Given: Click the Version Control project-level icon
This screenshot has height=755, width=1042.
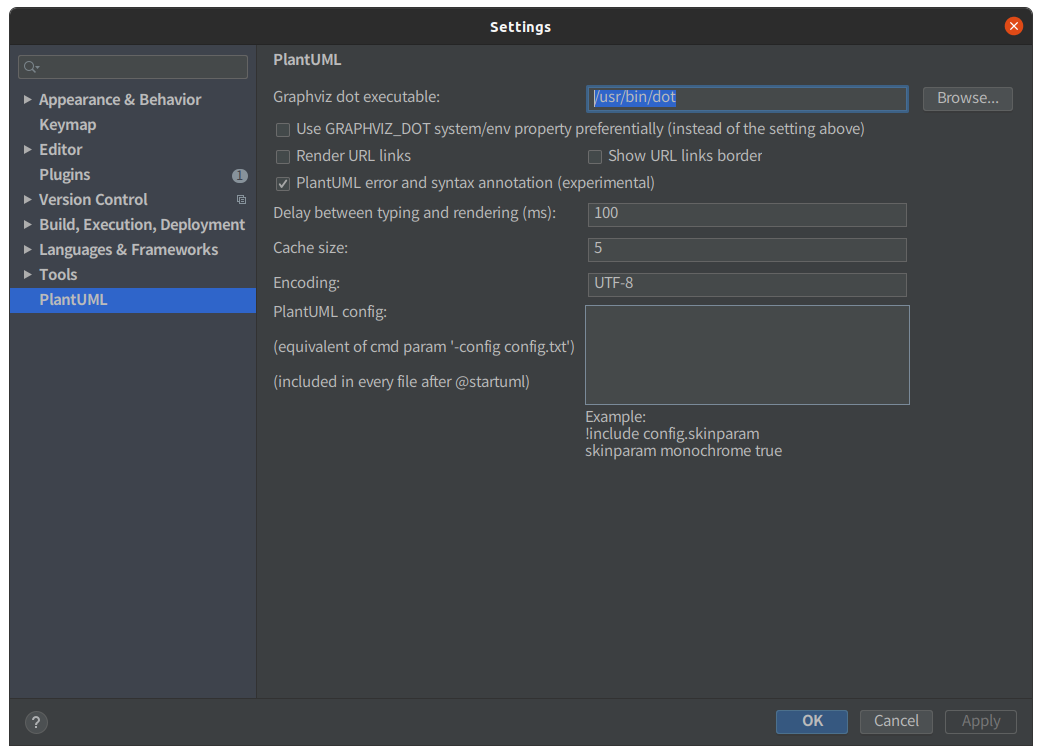Looking at the screenshot, I should [241, 199].
